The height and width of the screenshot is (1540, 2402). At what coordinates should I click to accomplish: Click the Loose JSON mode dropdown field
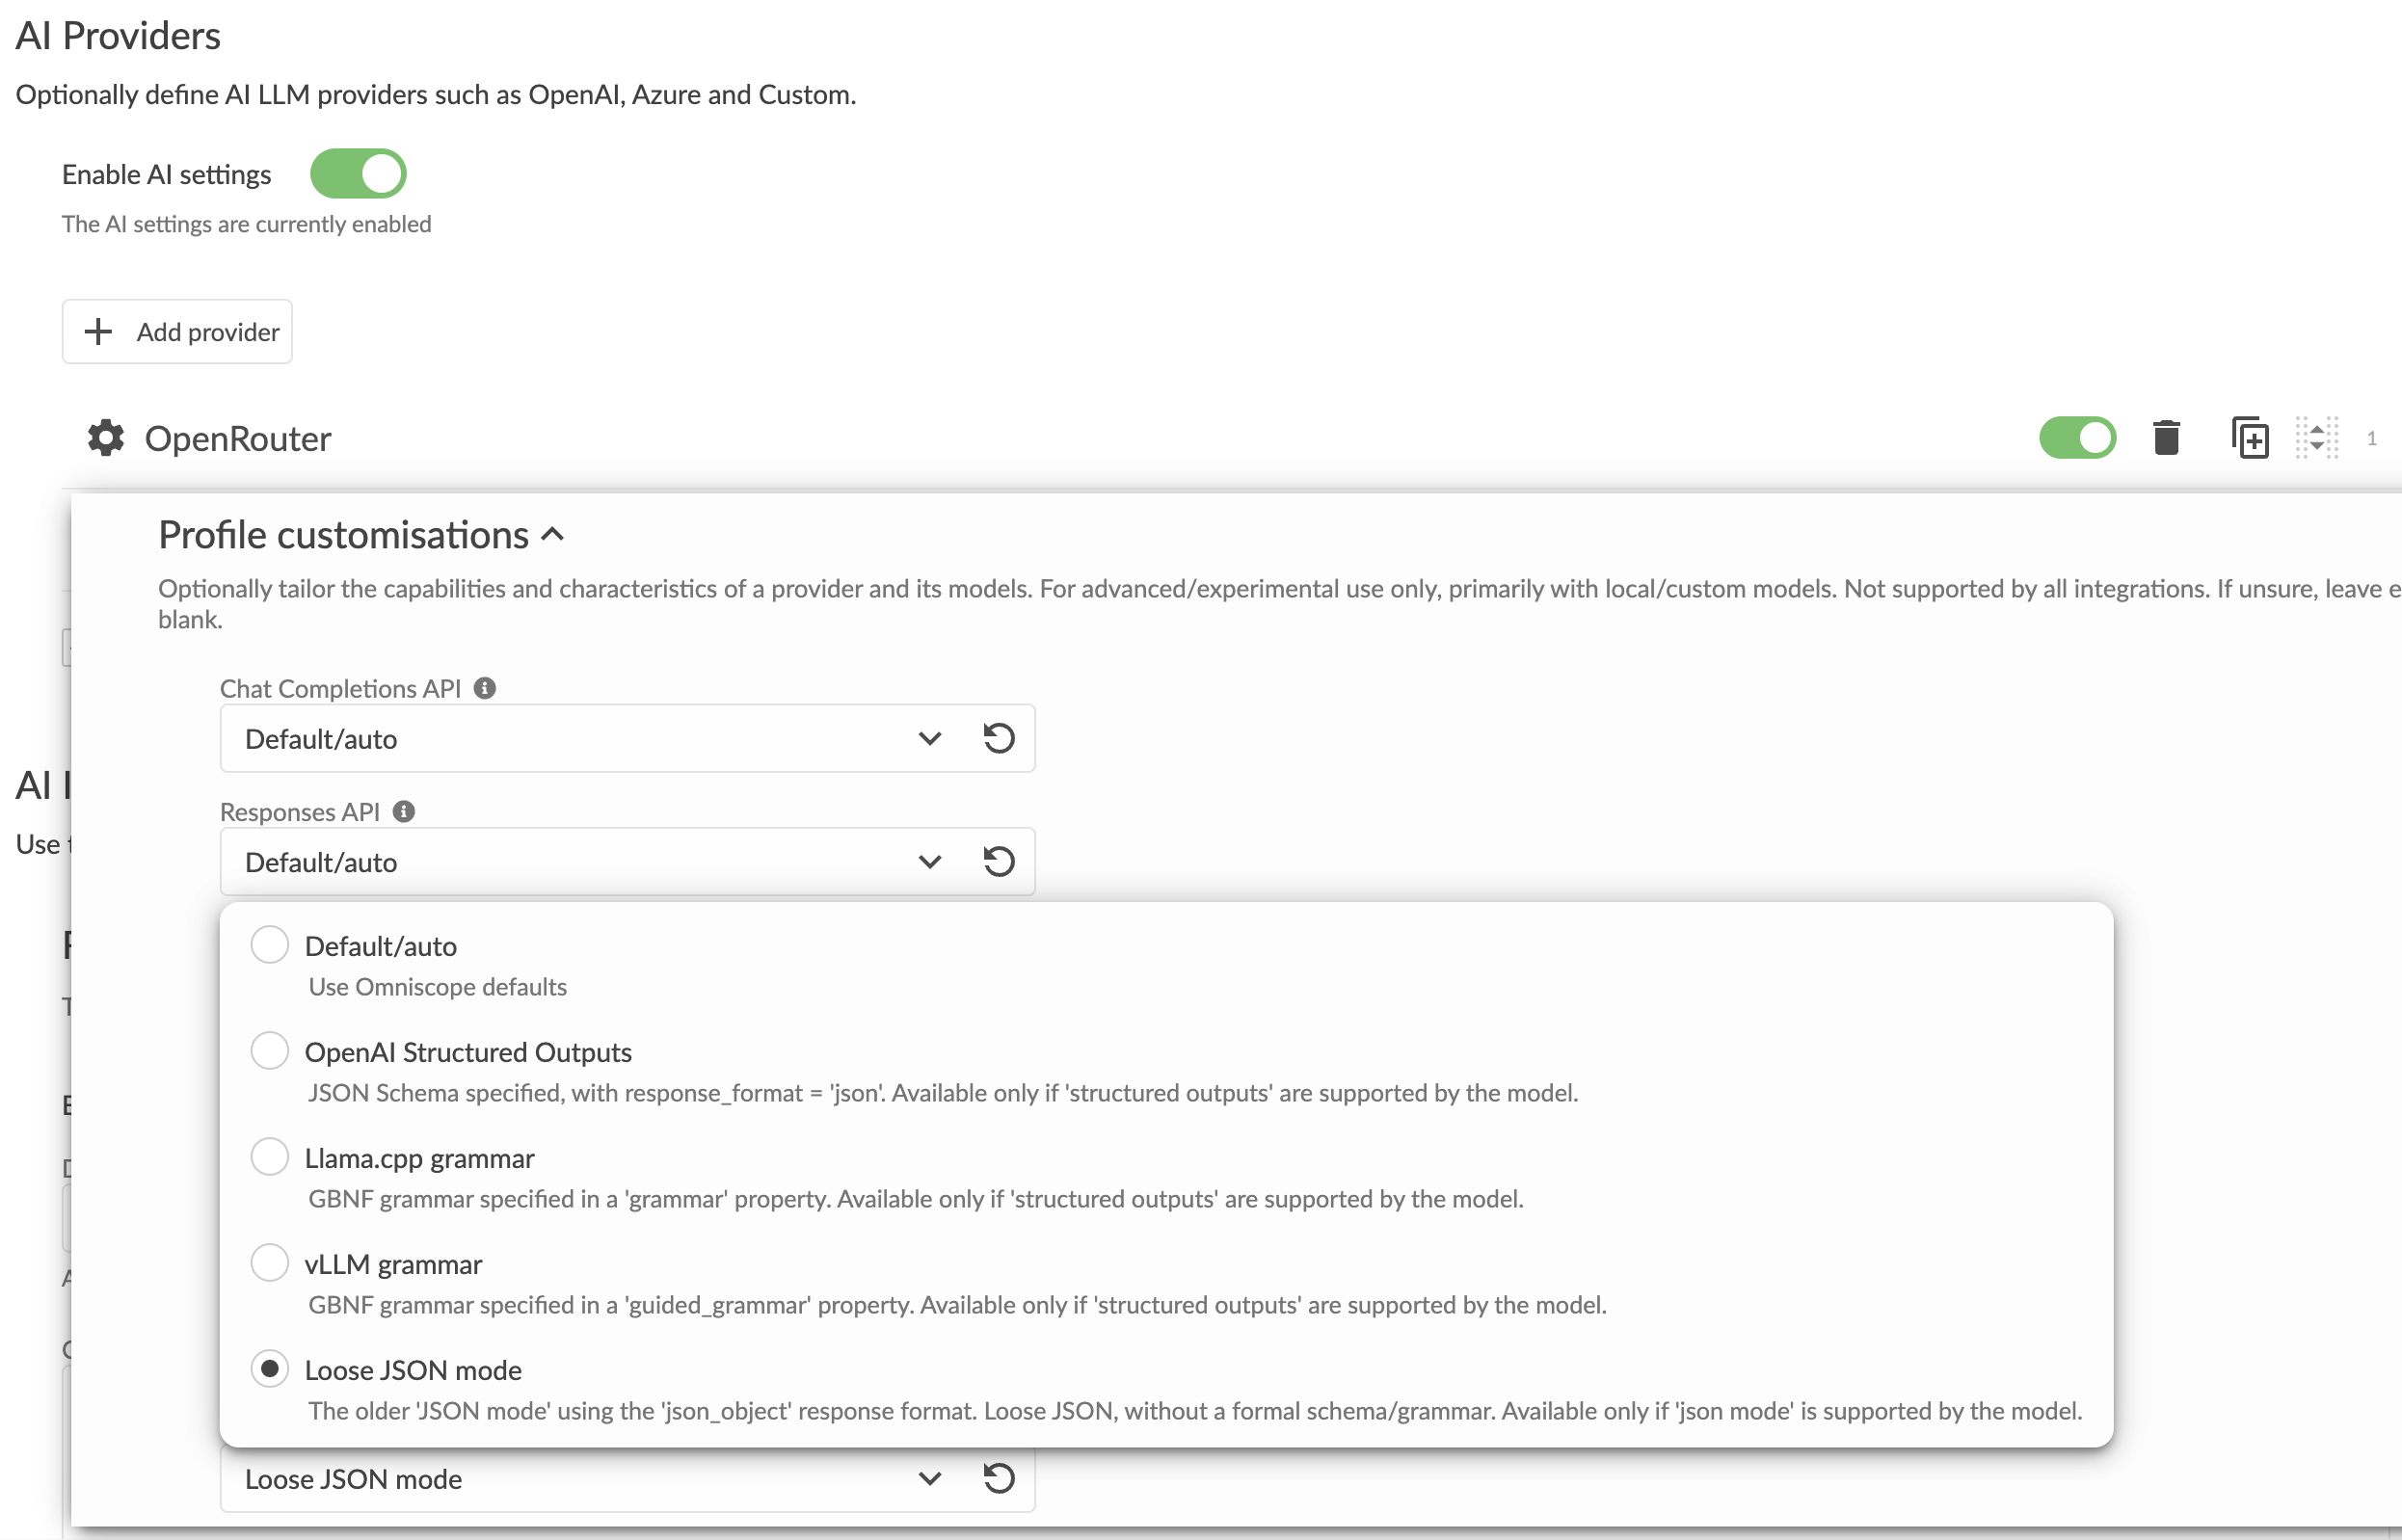point(580,1478)
